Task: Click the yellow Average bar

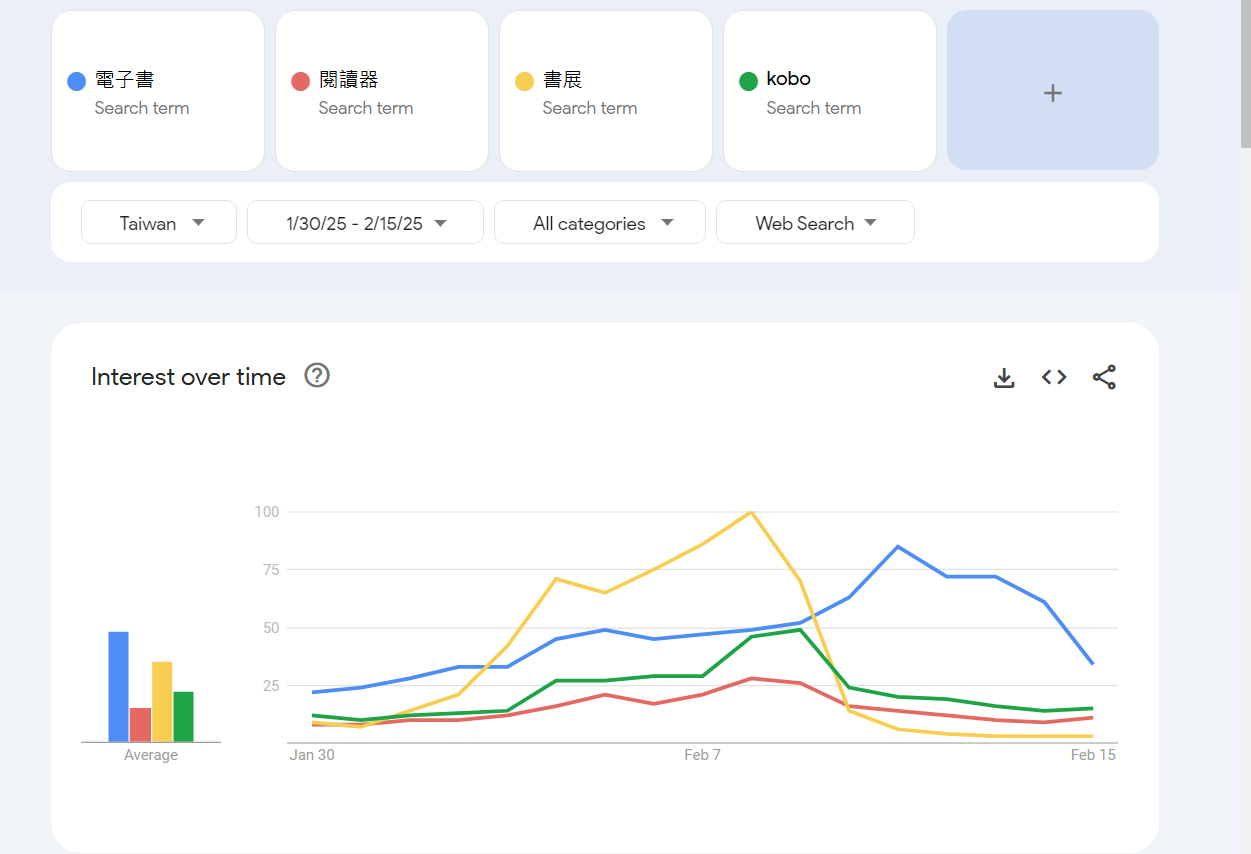Action: click(x=162, y=702)
